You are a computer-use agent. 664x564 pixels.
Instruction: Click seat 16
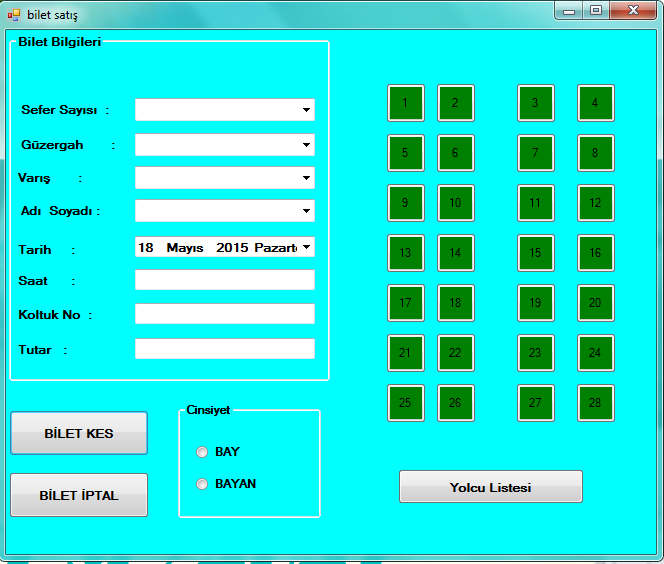pos(595,253)
